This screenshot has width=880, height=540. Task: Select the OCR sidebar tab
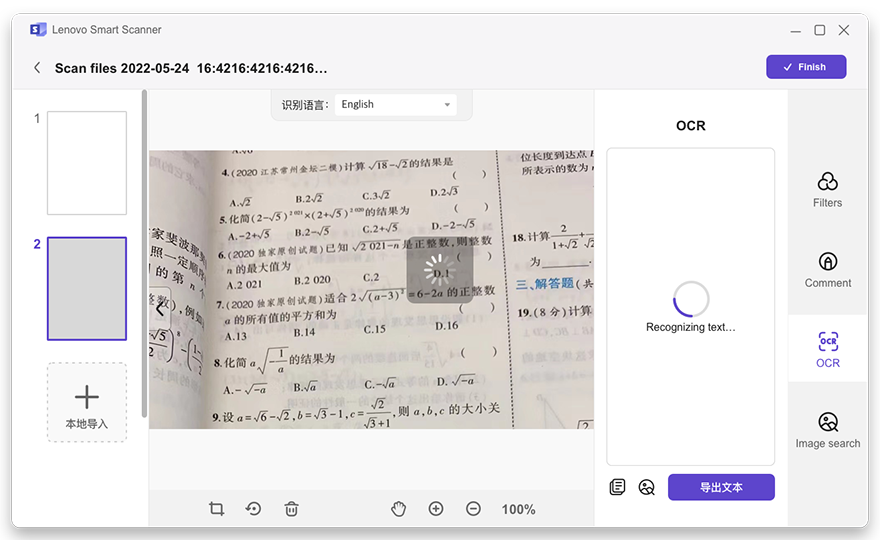827,349
